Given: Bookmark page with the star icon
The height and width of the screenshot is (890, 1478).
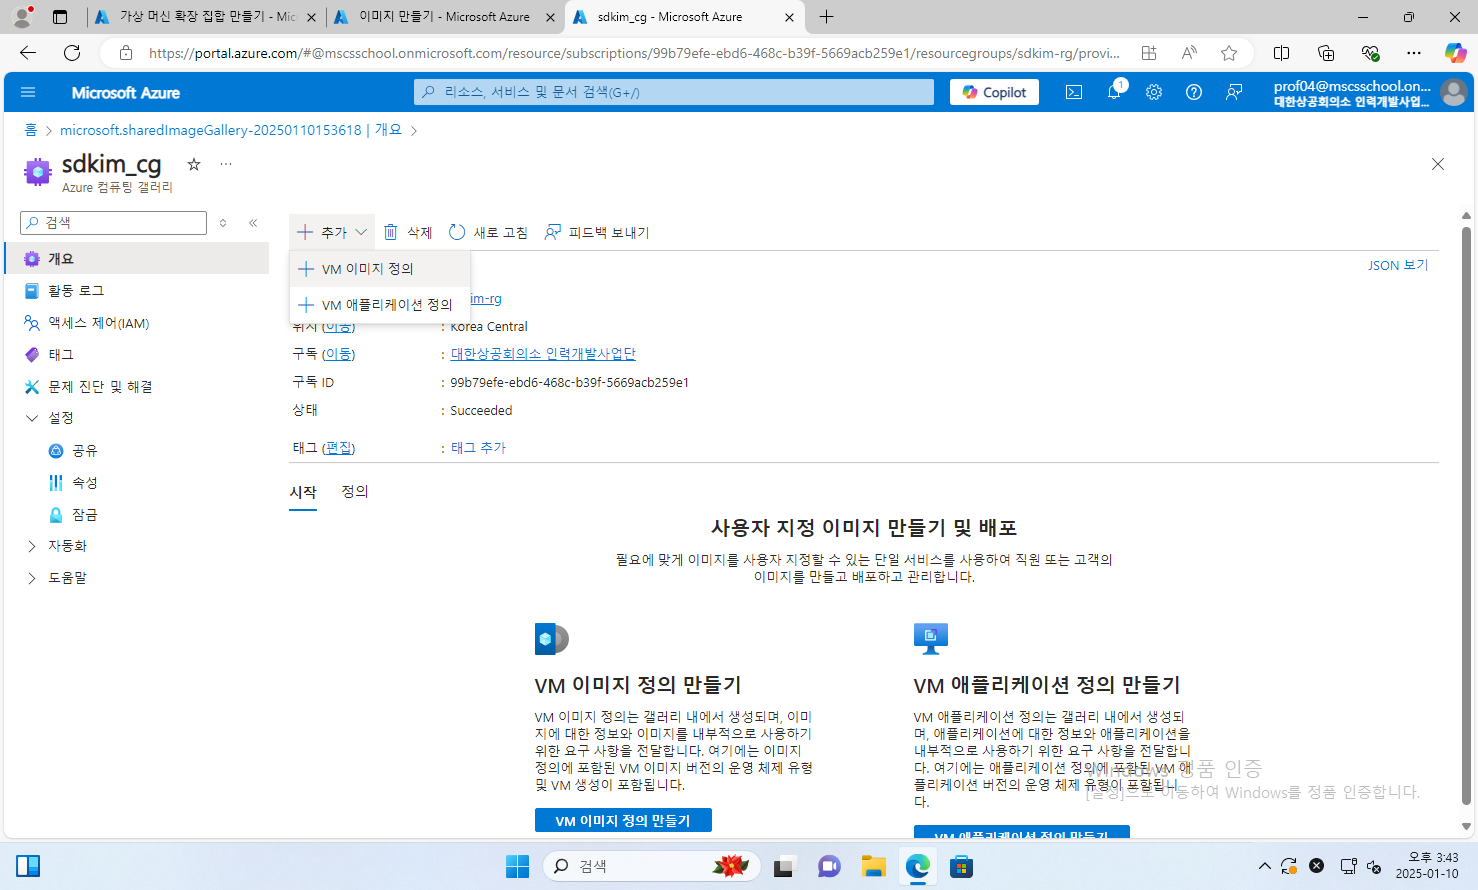Looking at the screenshot, I should pos(1229,53).
